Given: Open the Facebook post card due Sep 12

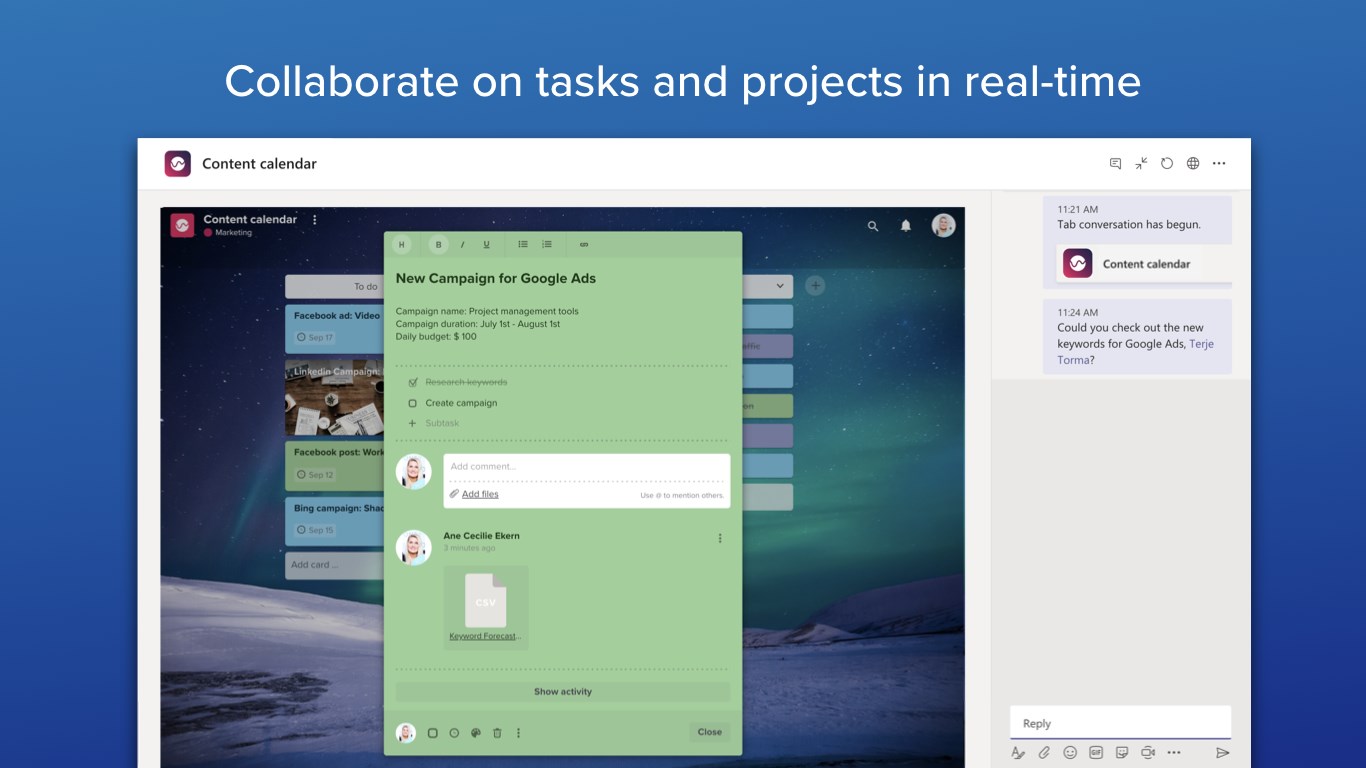Looking at the screenshot, I should pos(335,465).
